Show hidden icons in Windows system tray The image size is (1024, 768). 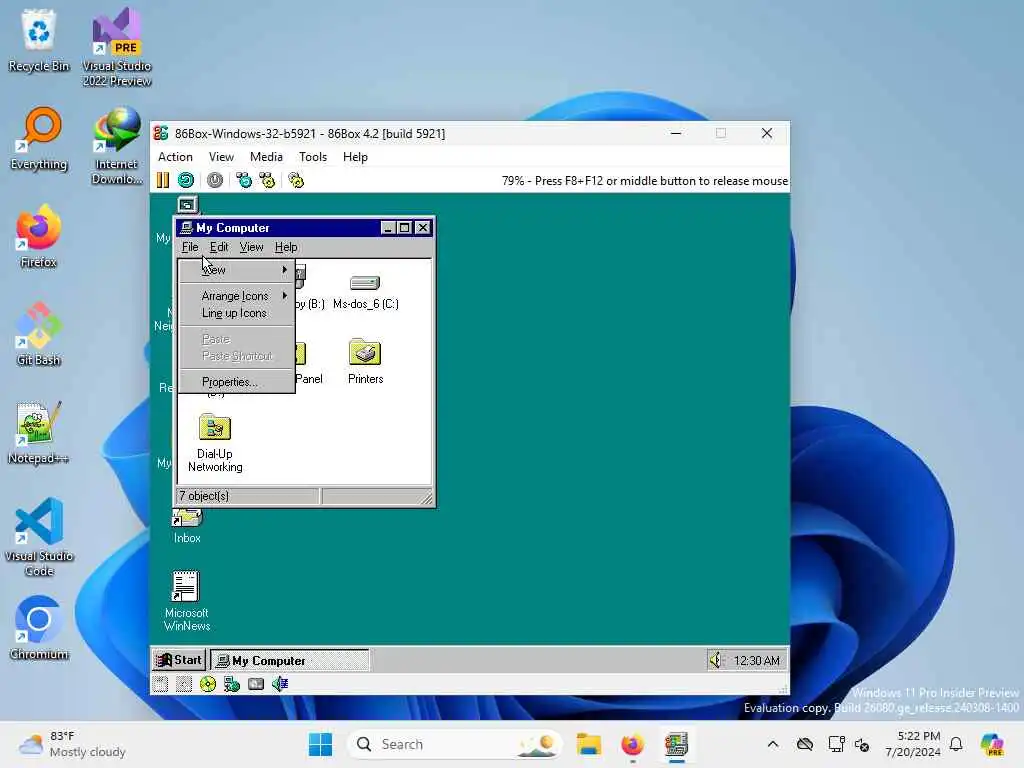(x=773, y=744)
